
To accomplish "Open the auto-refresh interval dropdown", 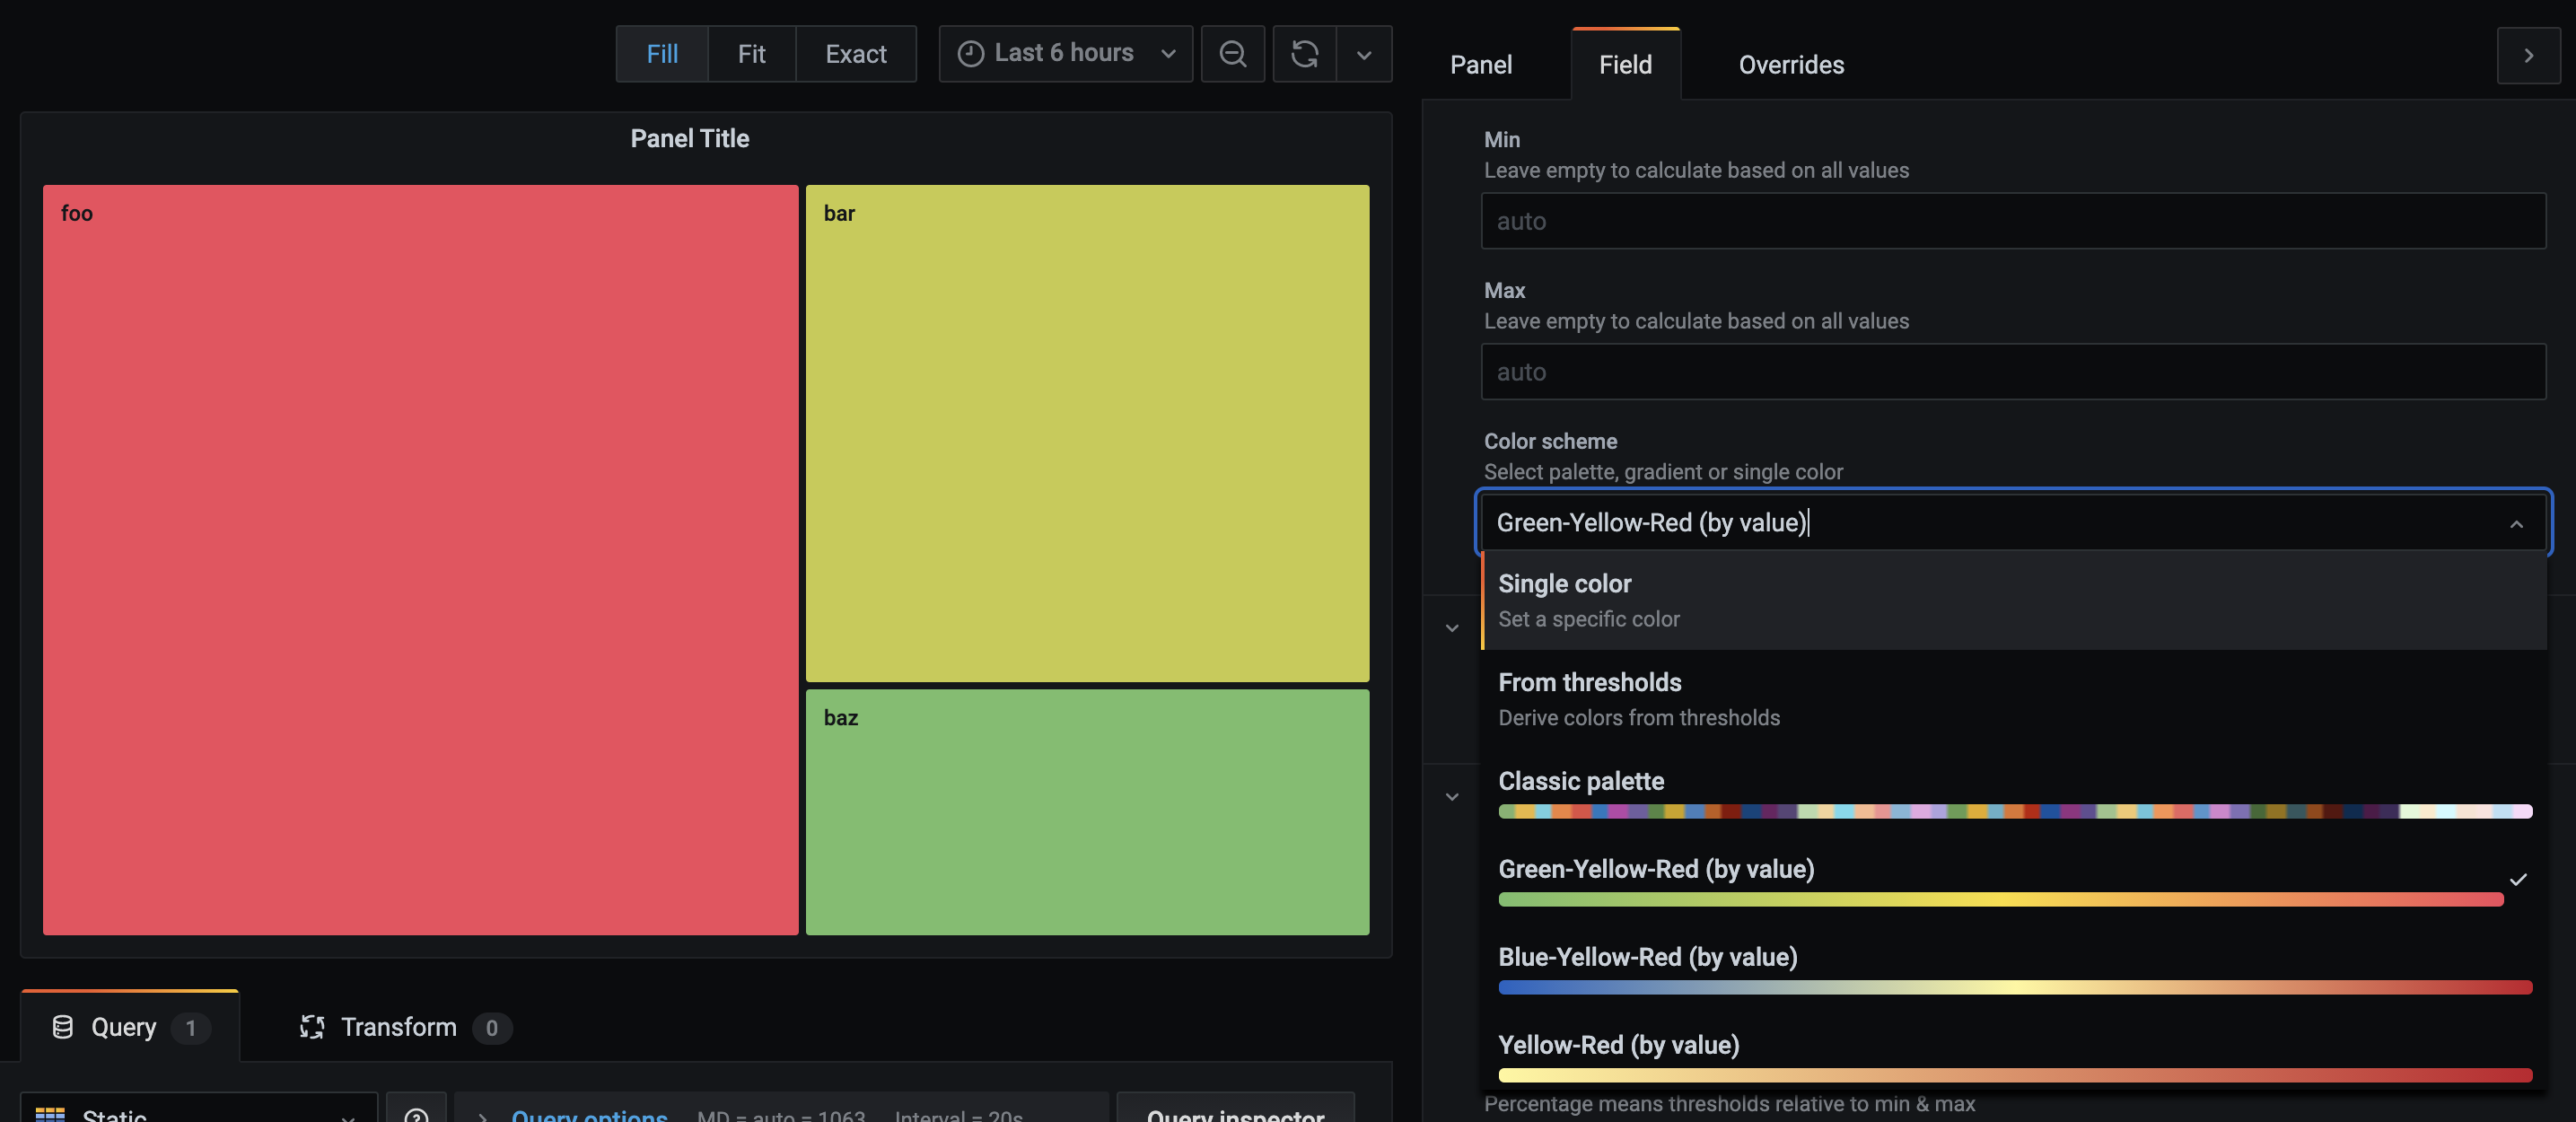I will pyautogui.click(x=1364, y=54).
